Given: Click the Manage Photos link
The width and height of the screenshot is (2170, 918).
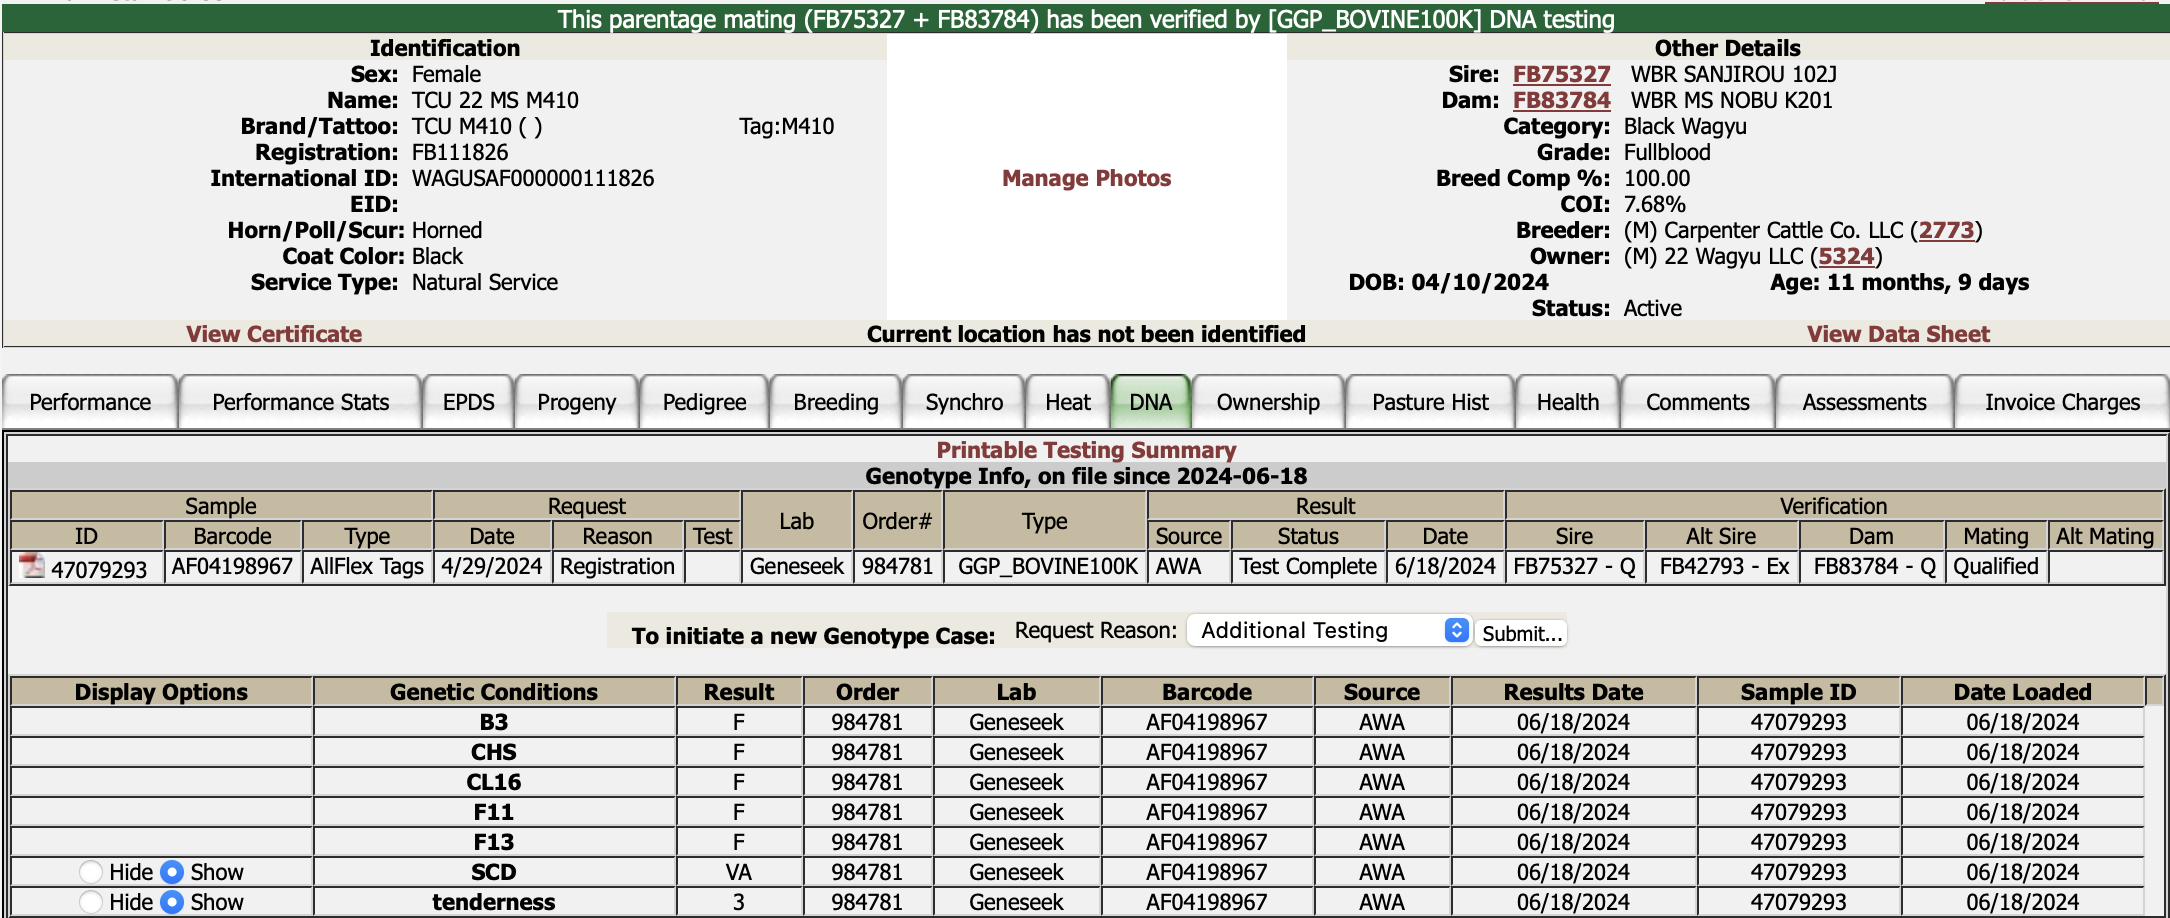Looking at the screenshot, I should tap(1086, 178).
